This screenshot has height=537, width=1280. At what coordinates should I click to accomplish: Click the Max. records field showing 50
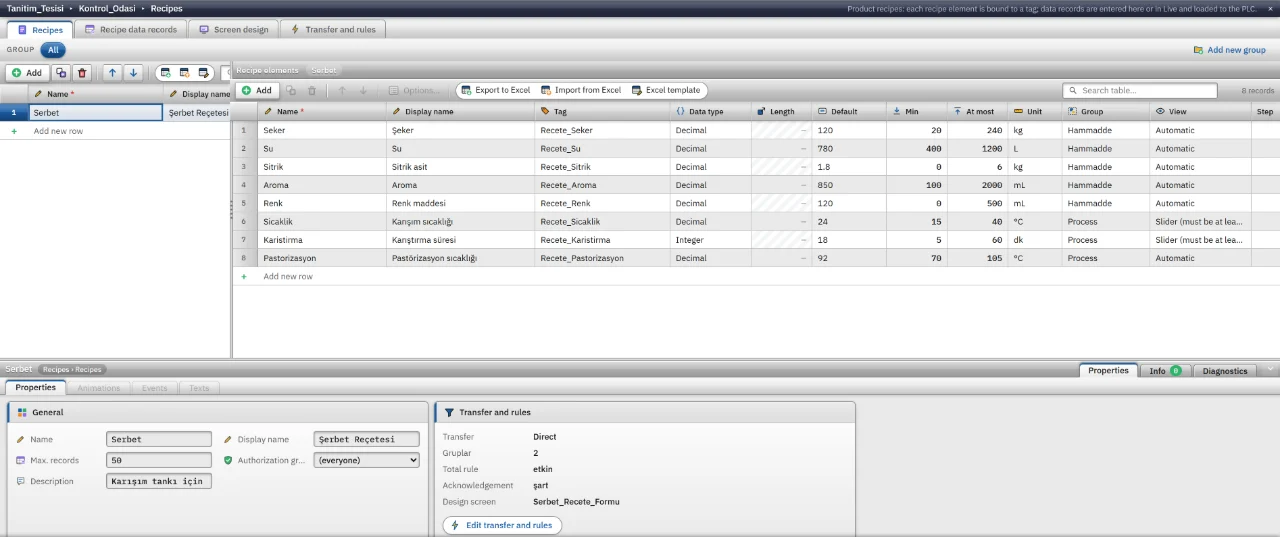tap(159, 460)
